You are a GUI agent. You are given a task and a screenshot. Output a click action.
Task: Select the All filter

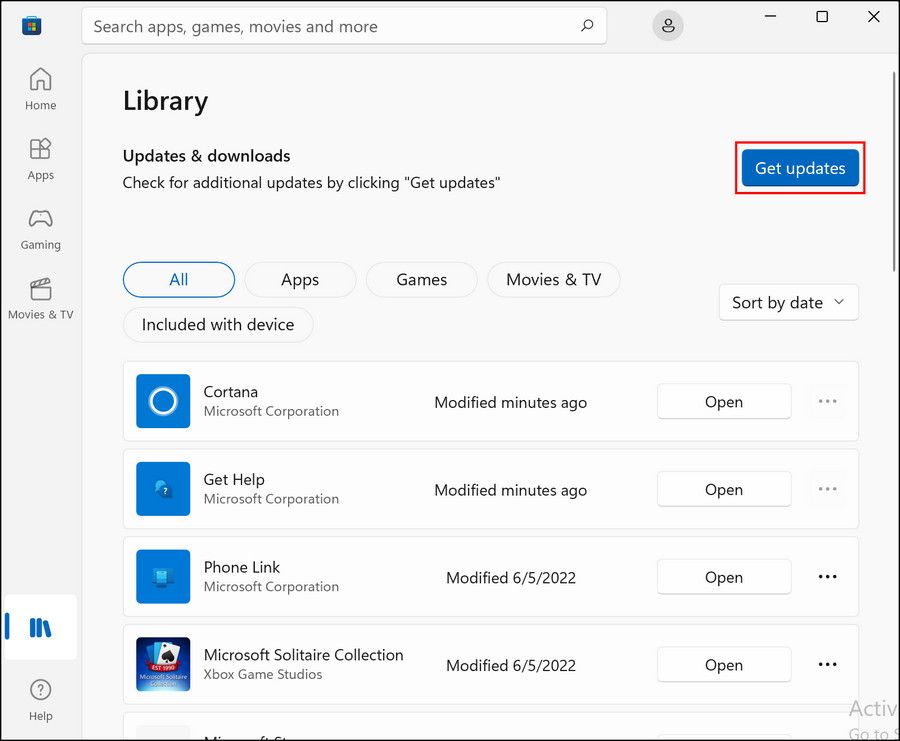[179, 280]
